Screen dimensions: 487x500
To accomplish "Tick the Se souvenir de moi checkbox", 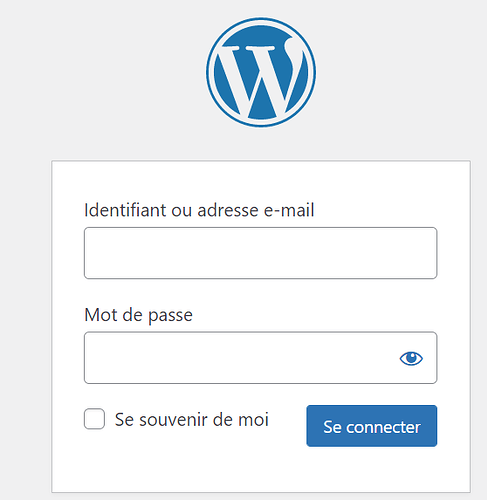I will click(x=94, y=419).
